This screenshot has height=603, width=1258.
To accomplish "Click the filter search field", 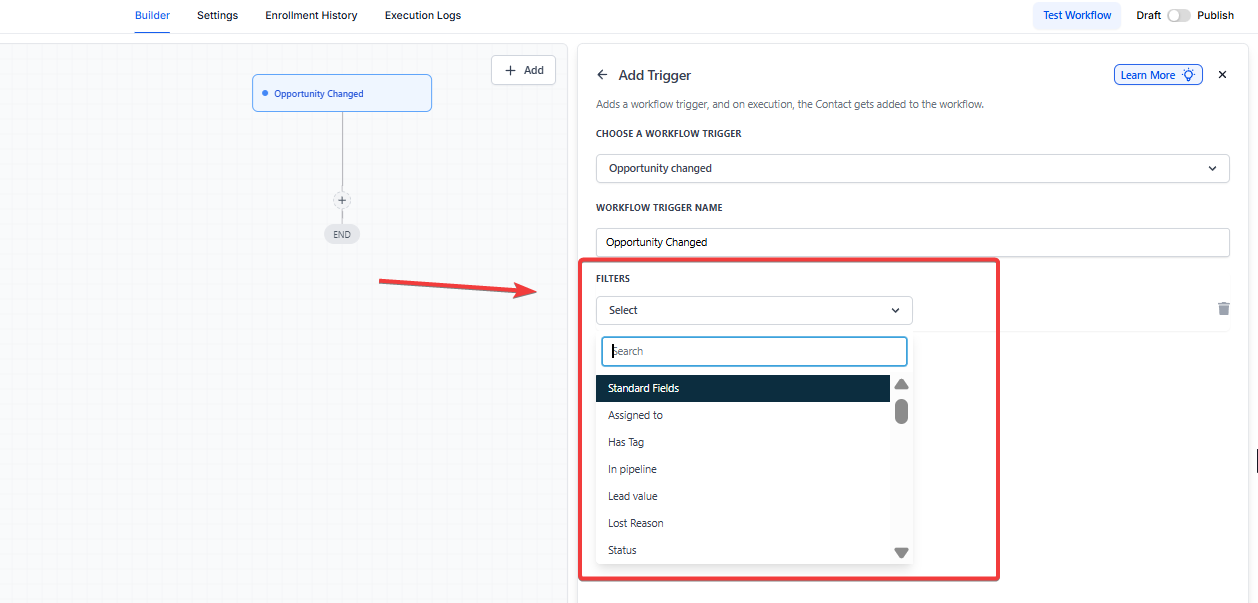I will point(754,351).
